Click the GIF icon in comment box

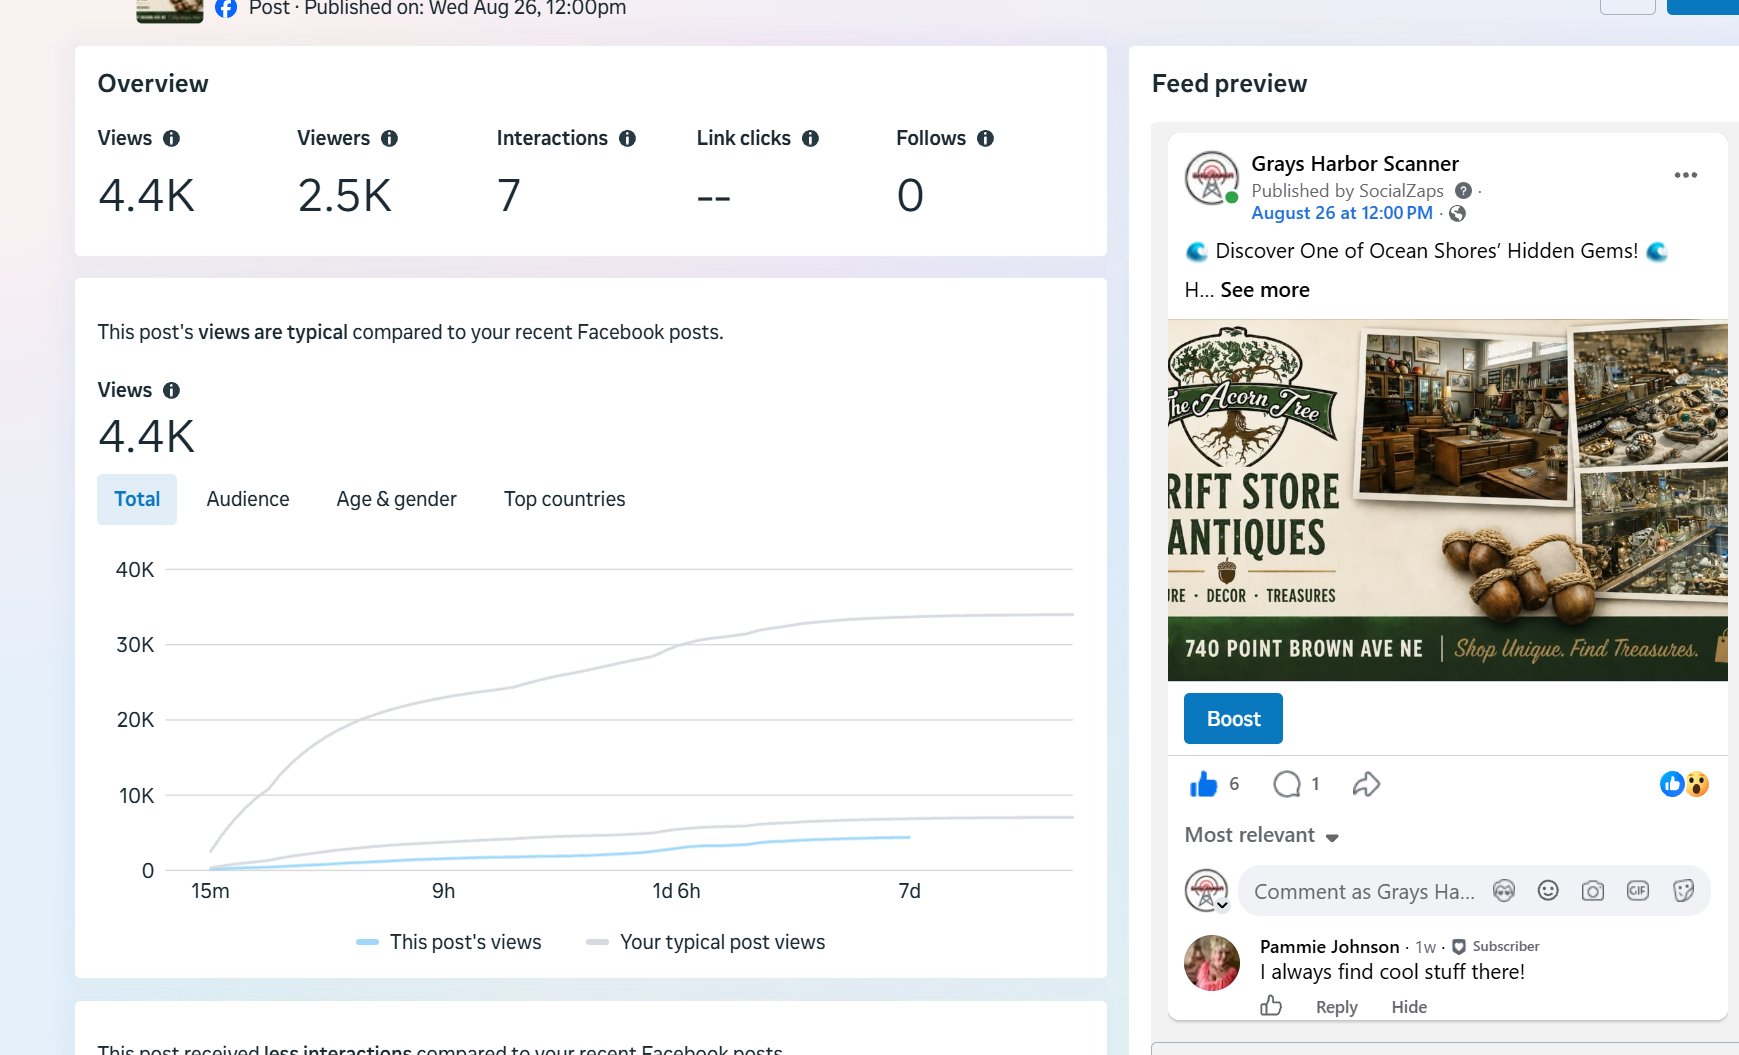[x=1638, y=891]
